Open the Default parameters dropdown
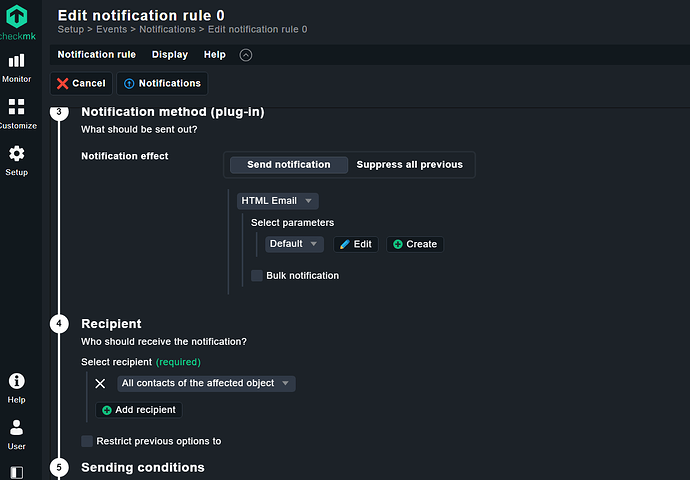690x480 pixels. point(294,244)
